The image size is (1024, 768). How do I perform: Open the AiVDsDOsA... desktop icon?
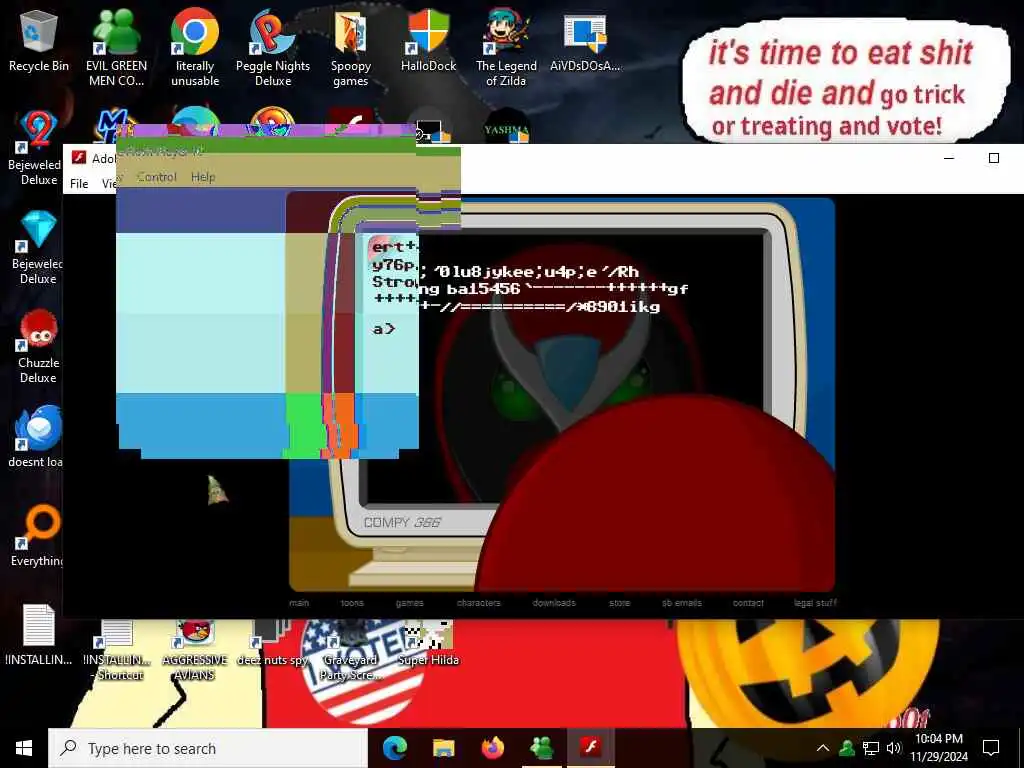coord(585,42)
